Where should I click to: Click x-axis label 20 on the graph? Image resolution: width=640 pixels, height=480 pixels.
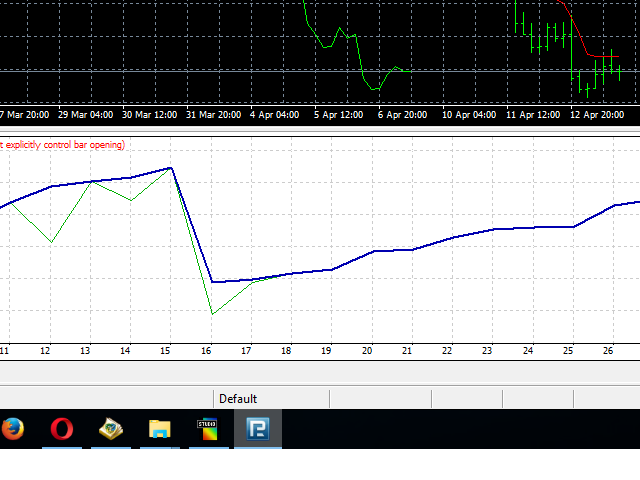[367, 351]
